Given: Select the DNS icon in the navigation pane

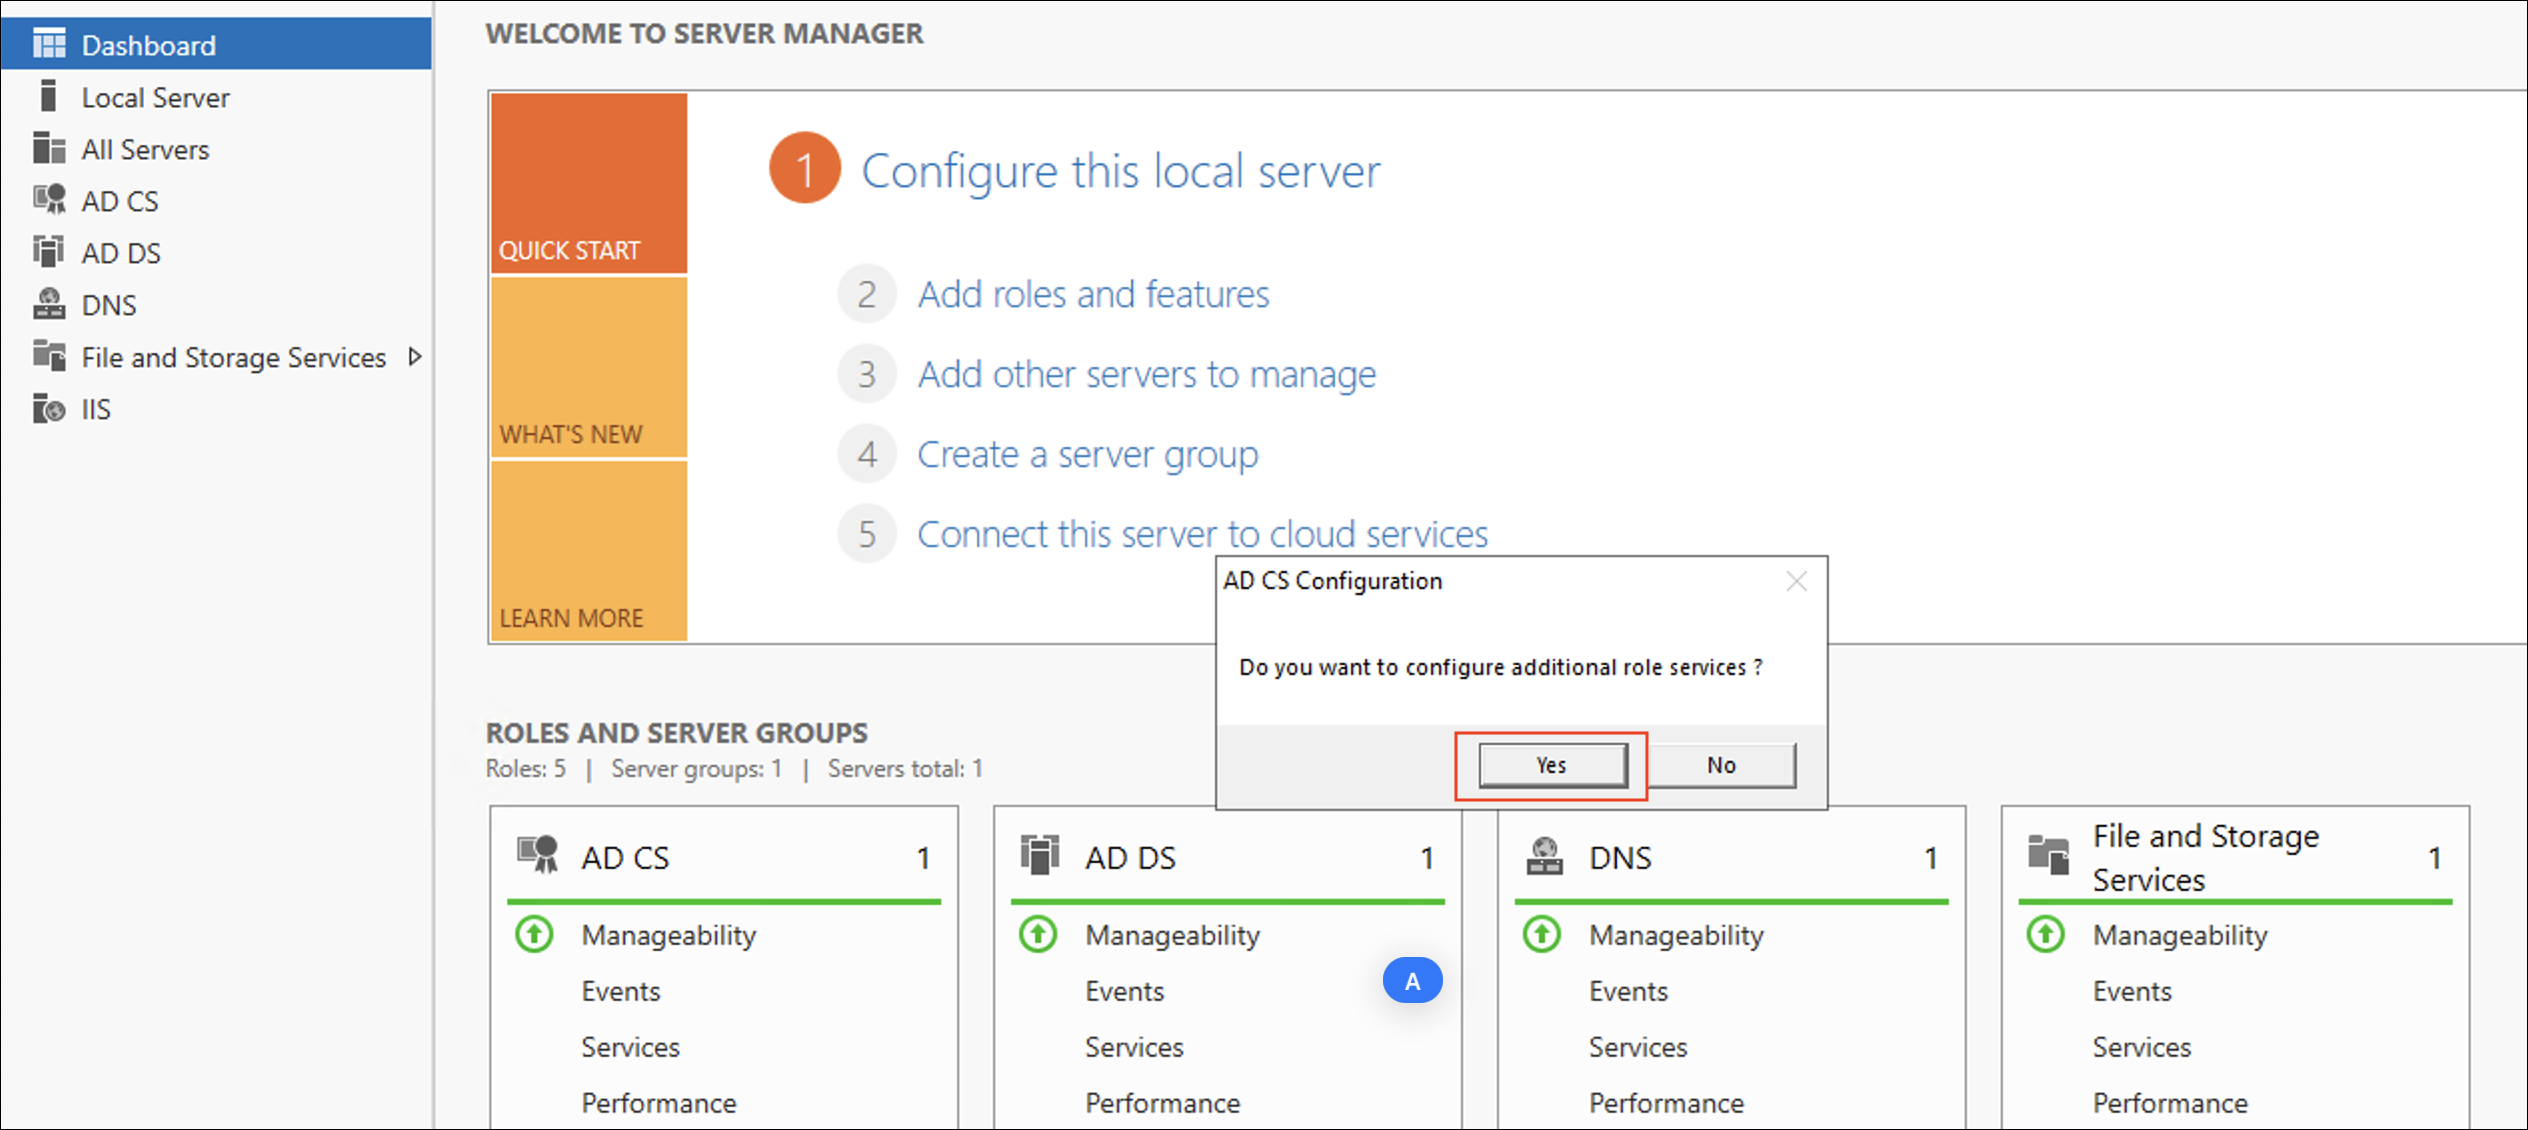Looking at the screenshot, I should 49,304.
